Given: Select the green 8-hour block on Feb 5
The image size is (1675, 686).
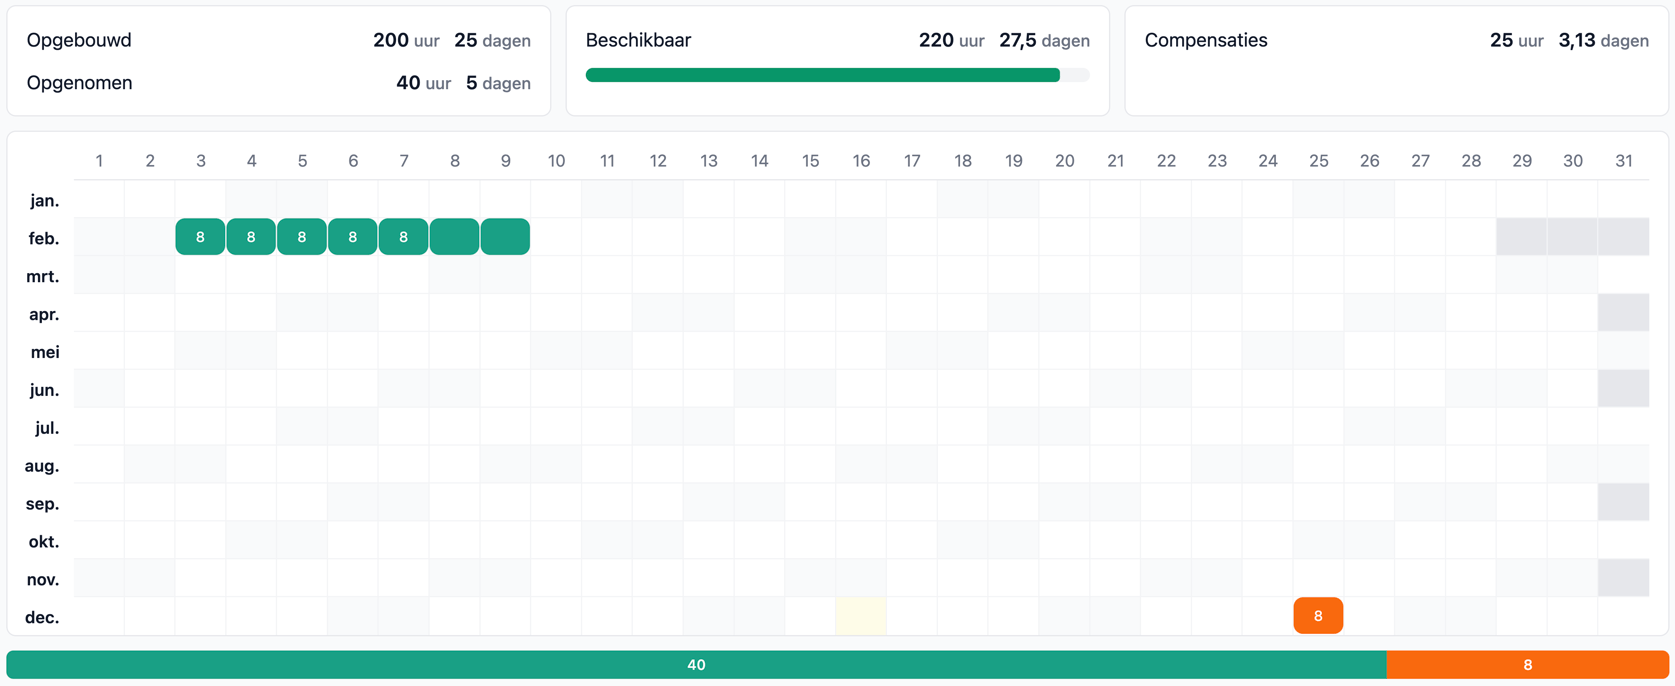Looking at the screenshot, I should (302, 237).
